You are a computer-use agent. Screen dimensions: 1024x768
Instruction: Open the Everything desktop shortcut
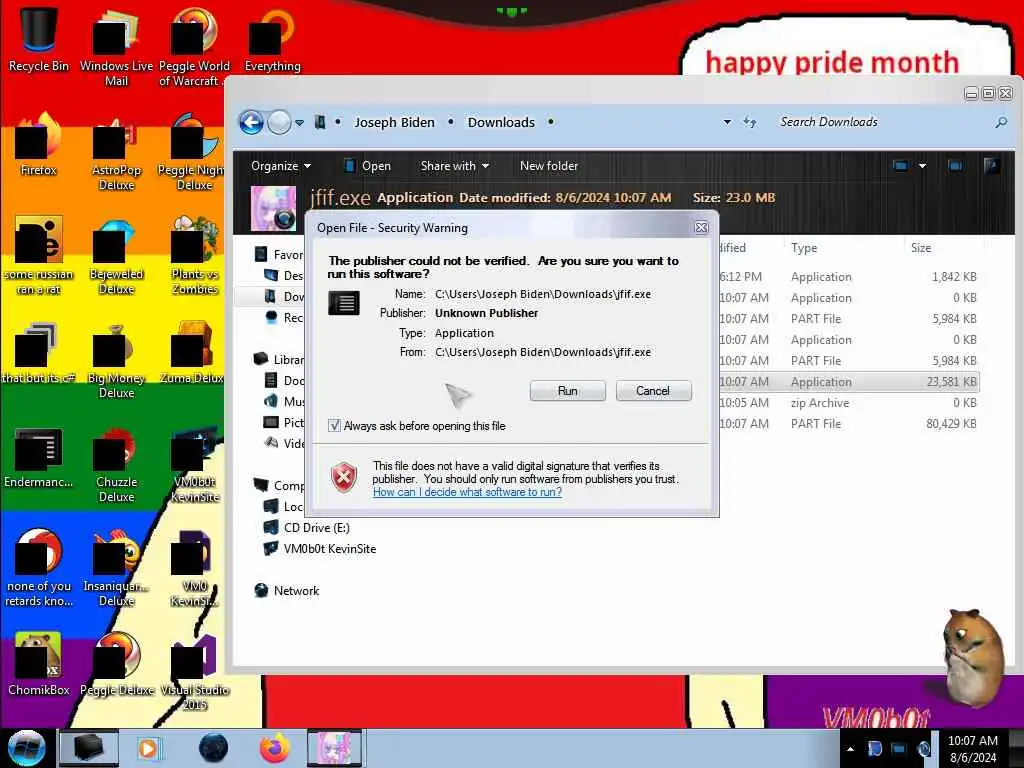272,39
